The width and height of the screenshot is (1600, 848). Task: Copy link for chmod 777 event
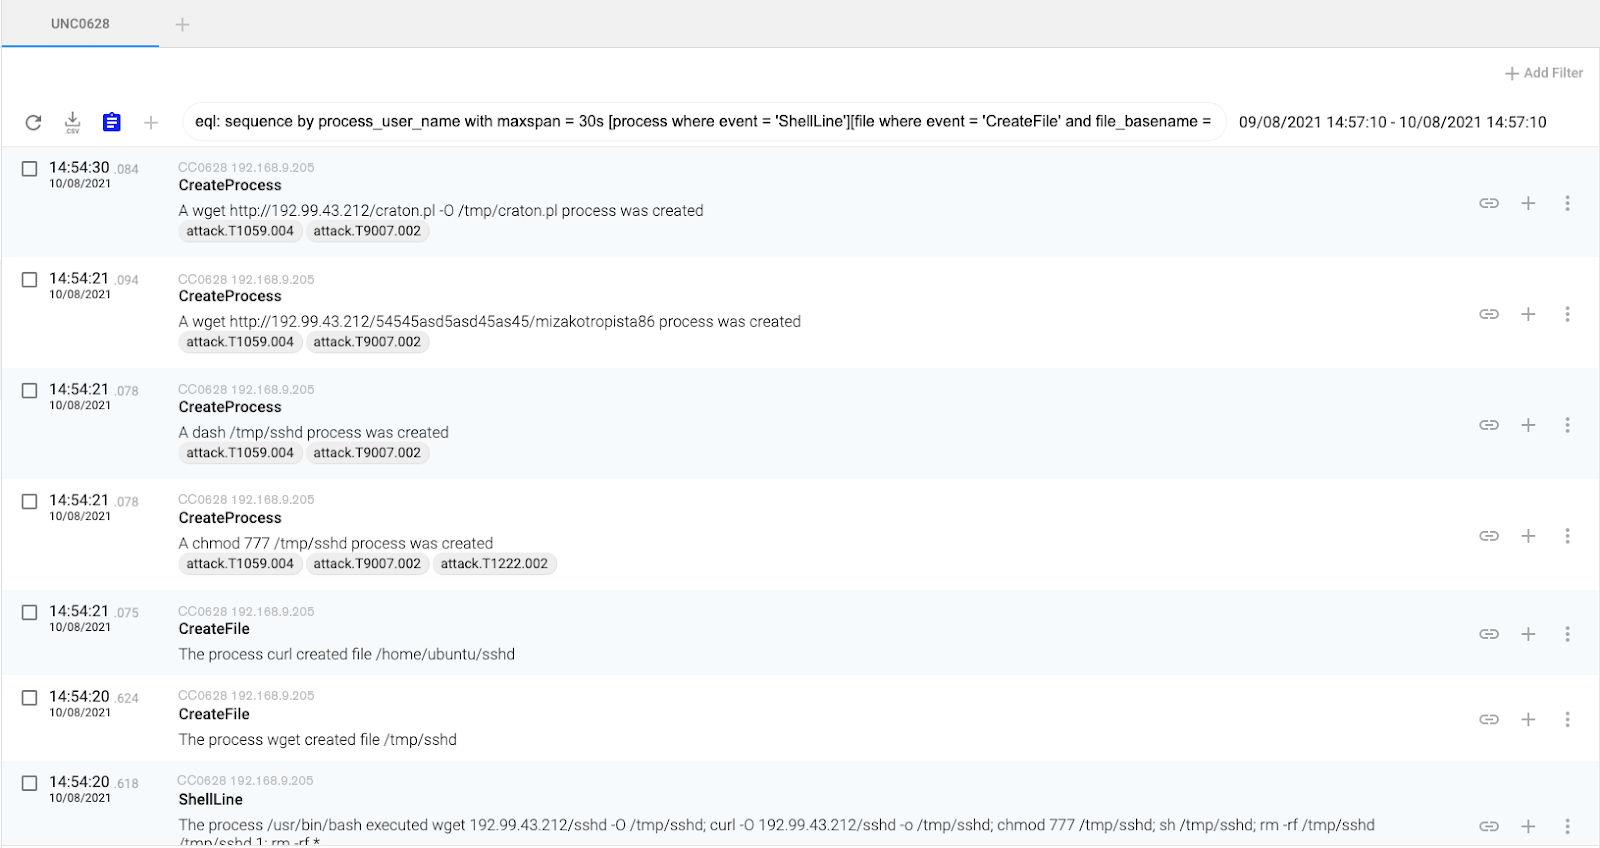(1489, 536)
